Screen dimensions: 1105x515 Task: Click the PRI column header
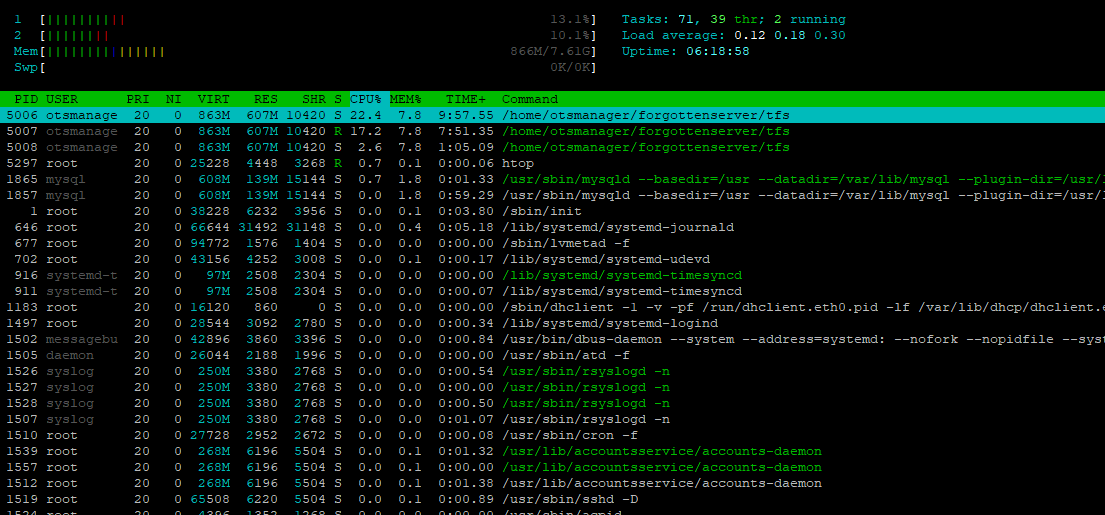click(x=137, y=99)
